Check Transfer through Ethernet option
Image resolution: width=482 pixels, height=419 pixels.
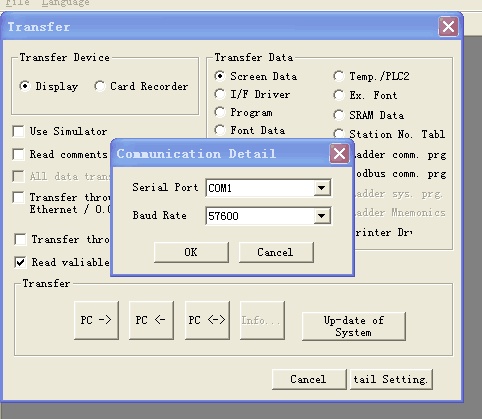coord(18,197)
